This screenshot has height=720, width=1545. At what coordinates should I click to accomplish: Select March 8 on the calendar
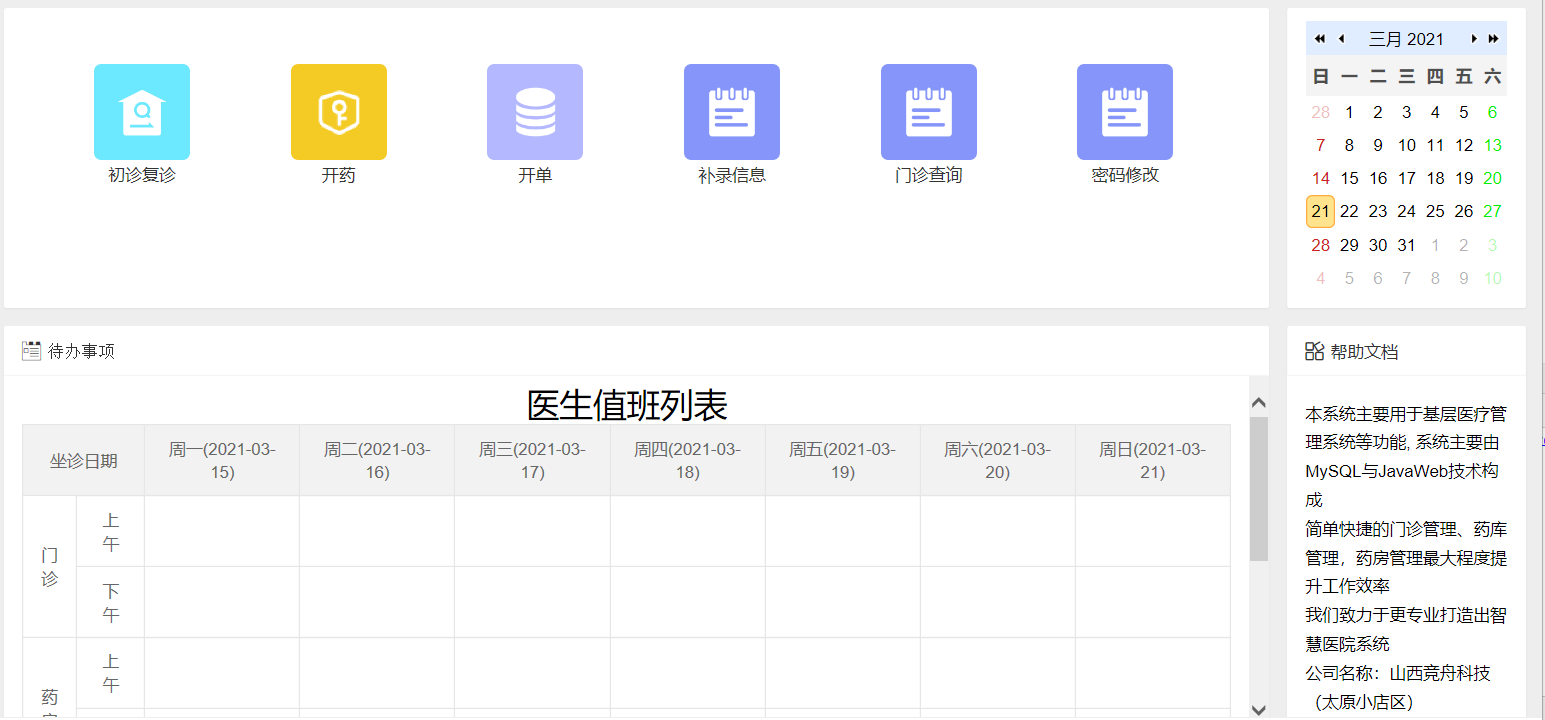(1349, 146)
